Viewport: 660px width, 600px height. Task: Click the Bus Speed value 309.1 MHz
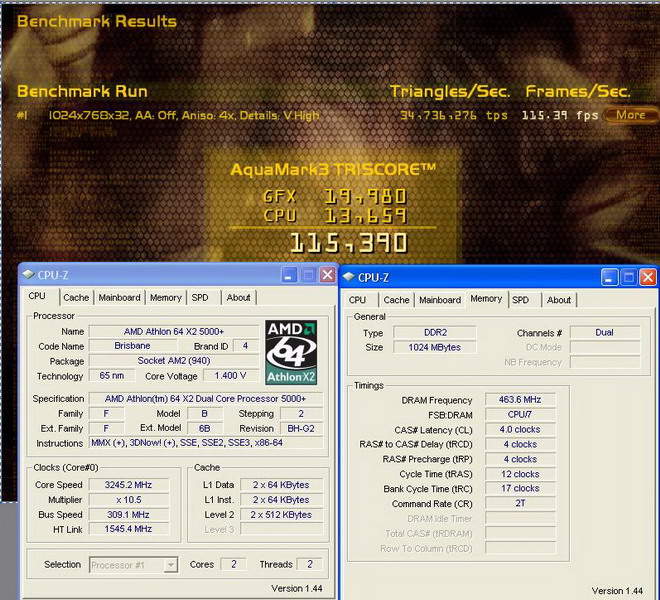(128, 515)
